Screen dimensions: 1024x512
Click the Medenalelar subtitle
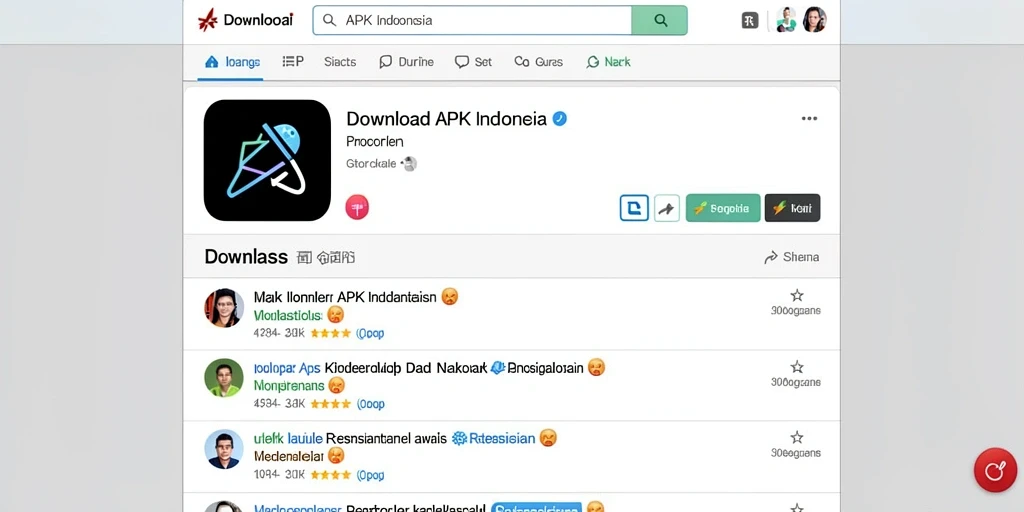[x=289, y=456]
